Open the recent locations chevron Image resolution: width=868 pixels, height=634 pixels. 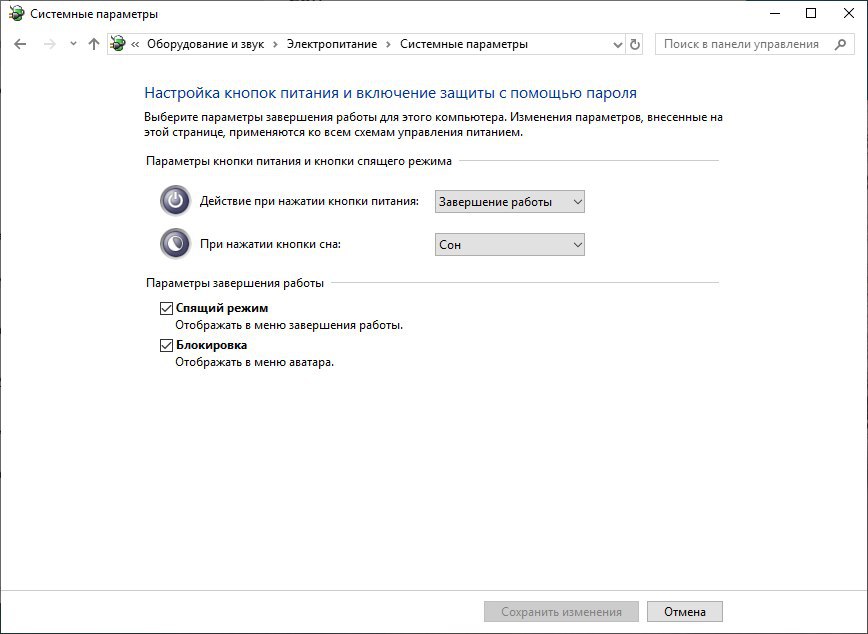(73, 44)
